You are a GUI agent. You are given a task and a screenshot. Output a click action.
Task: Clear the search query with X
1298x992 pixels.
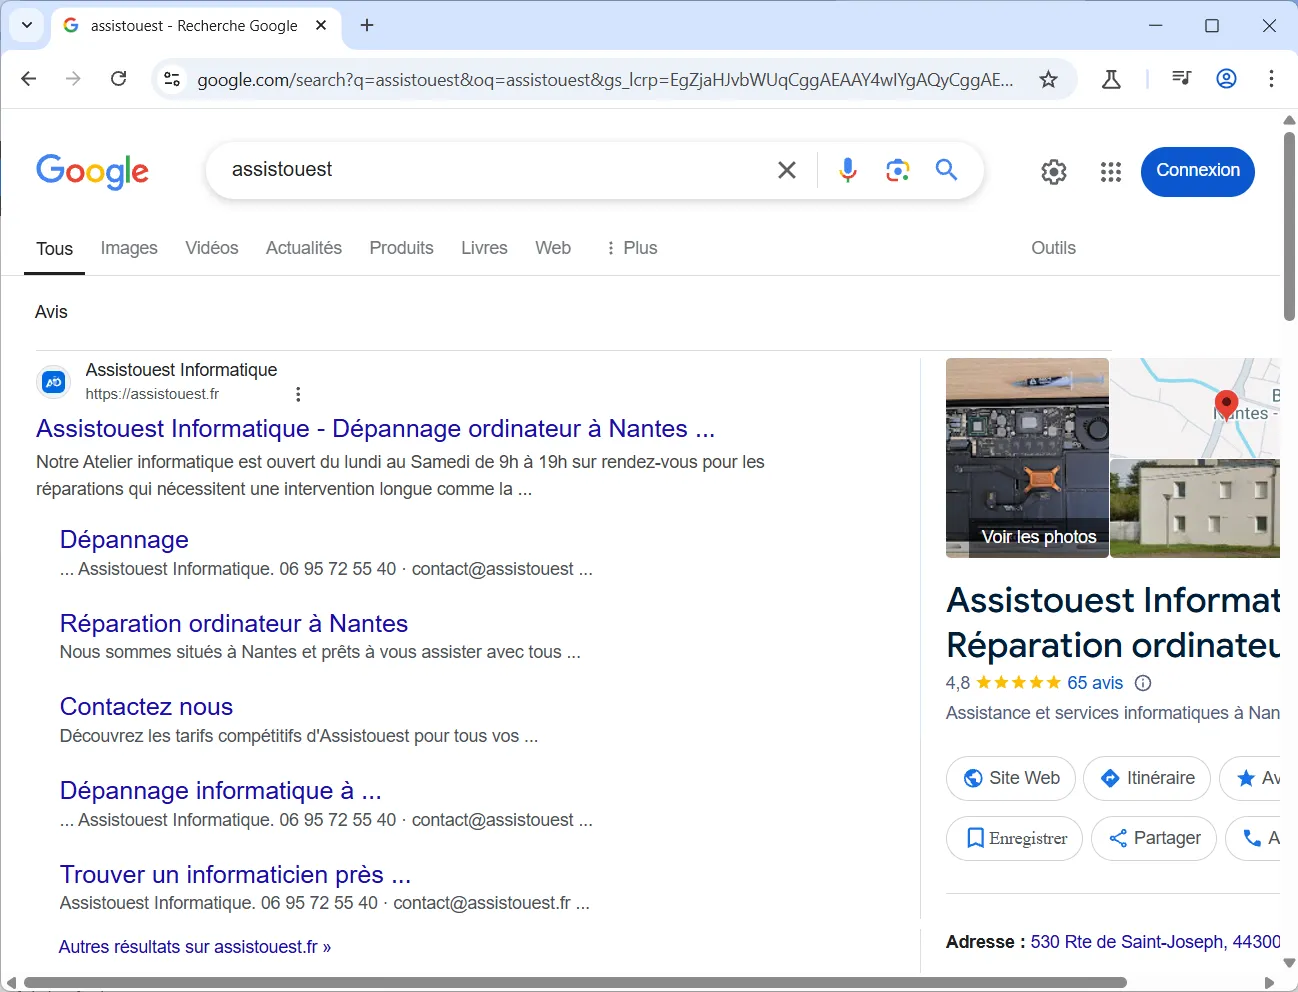click(x=787, y=170)
